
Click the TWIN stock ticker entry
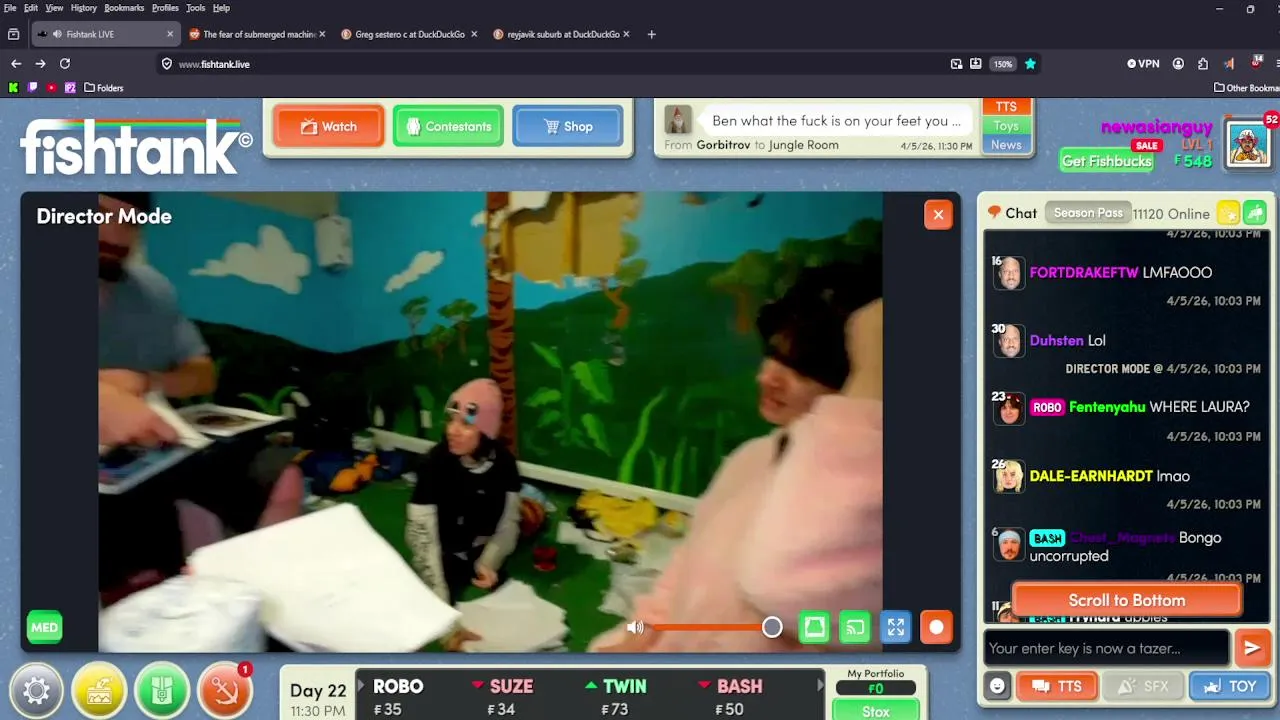[x=615, y=697]
